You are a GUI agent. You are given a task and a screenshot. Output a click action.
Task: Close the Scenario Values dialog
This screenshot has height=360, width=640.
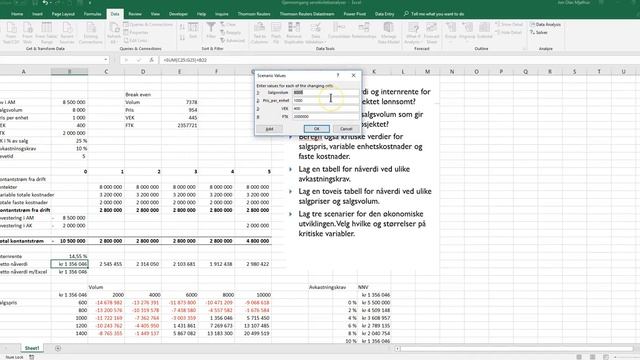click(x=353, y=76)
